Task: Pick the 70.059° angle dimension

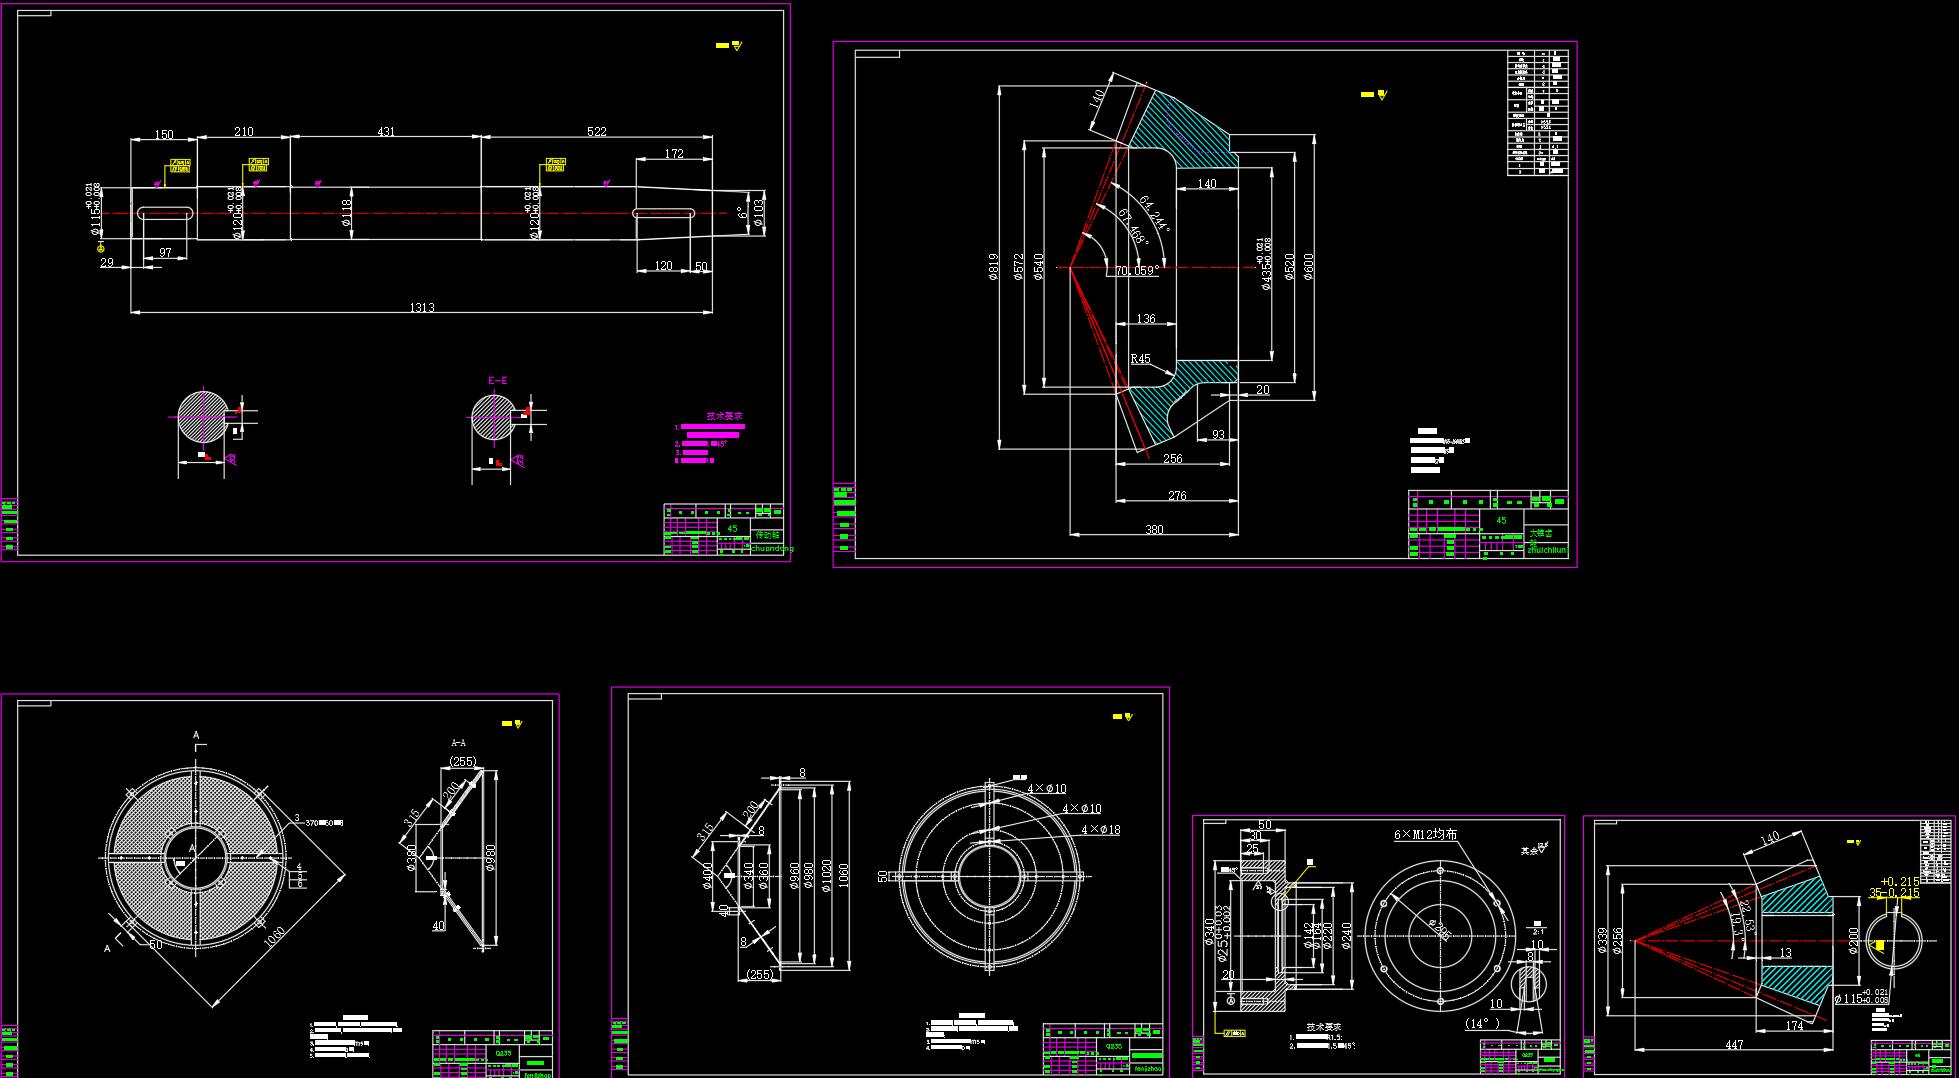Action: pyautogui.click(x=1138, y=270)
